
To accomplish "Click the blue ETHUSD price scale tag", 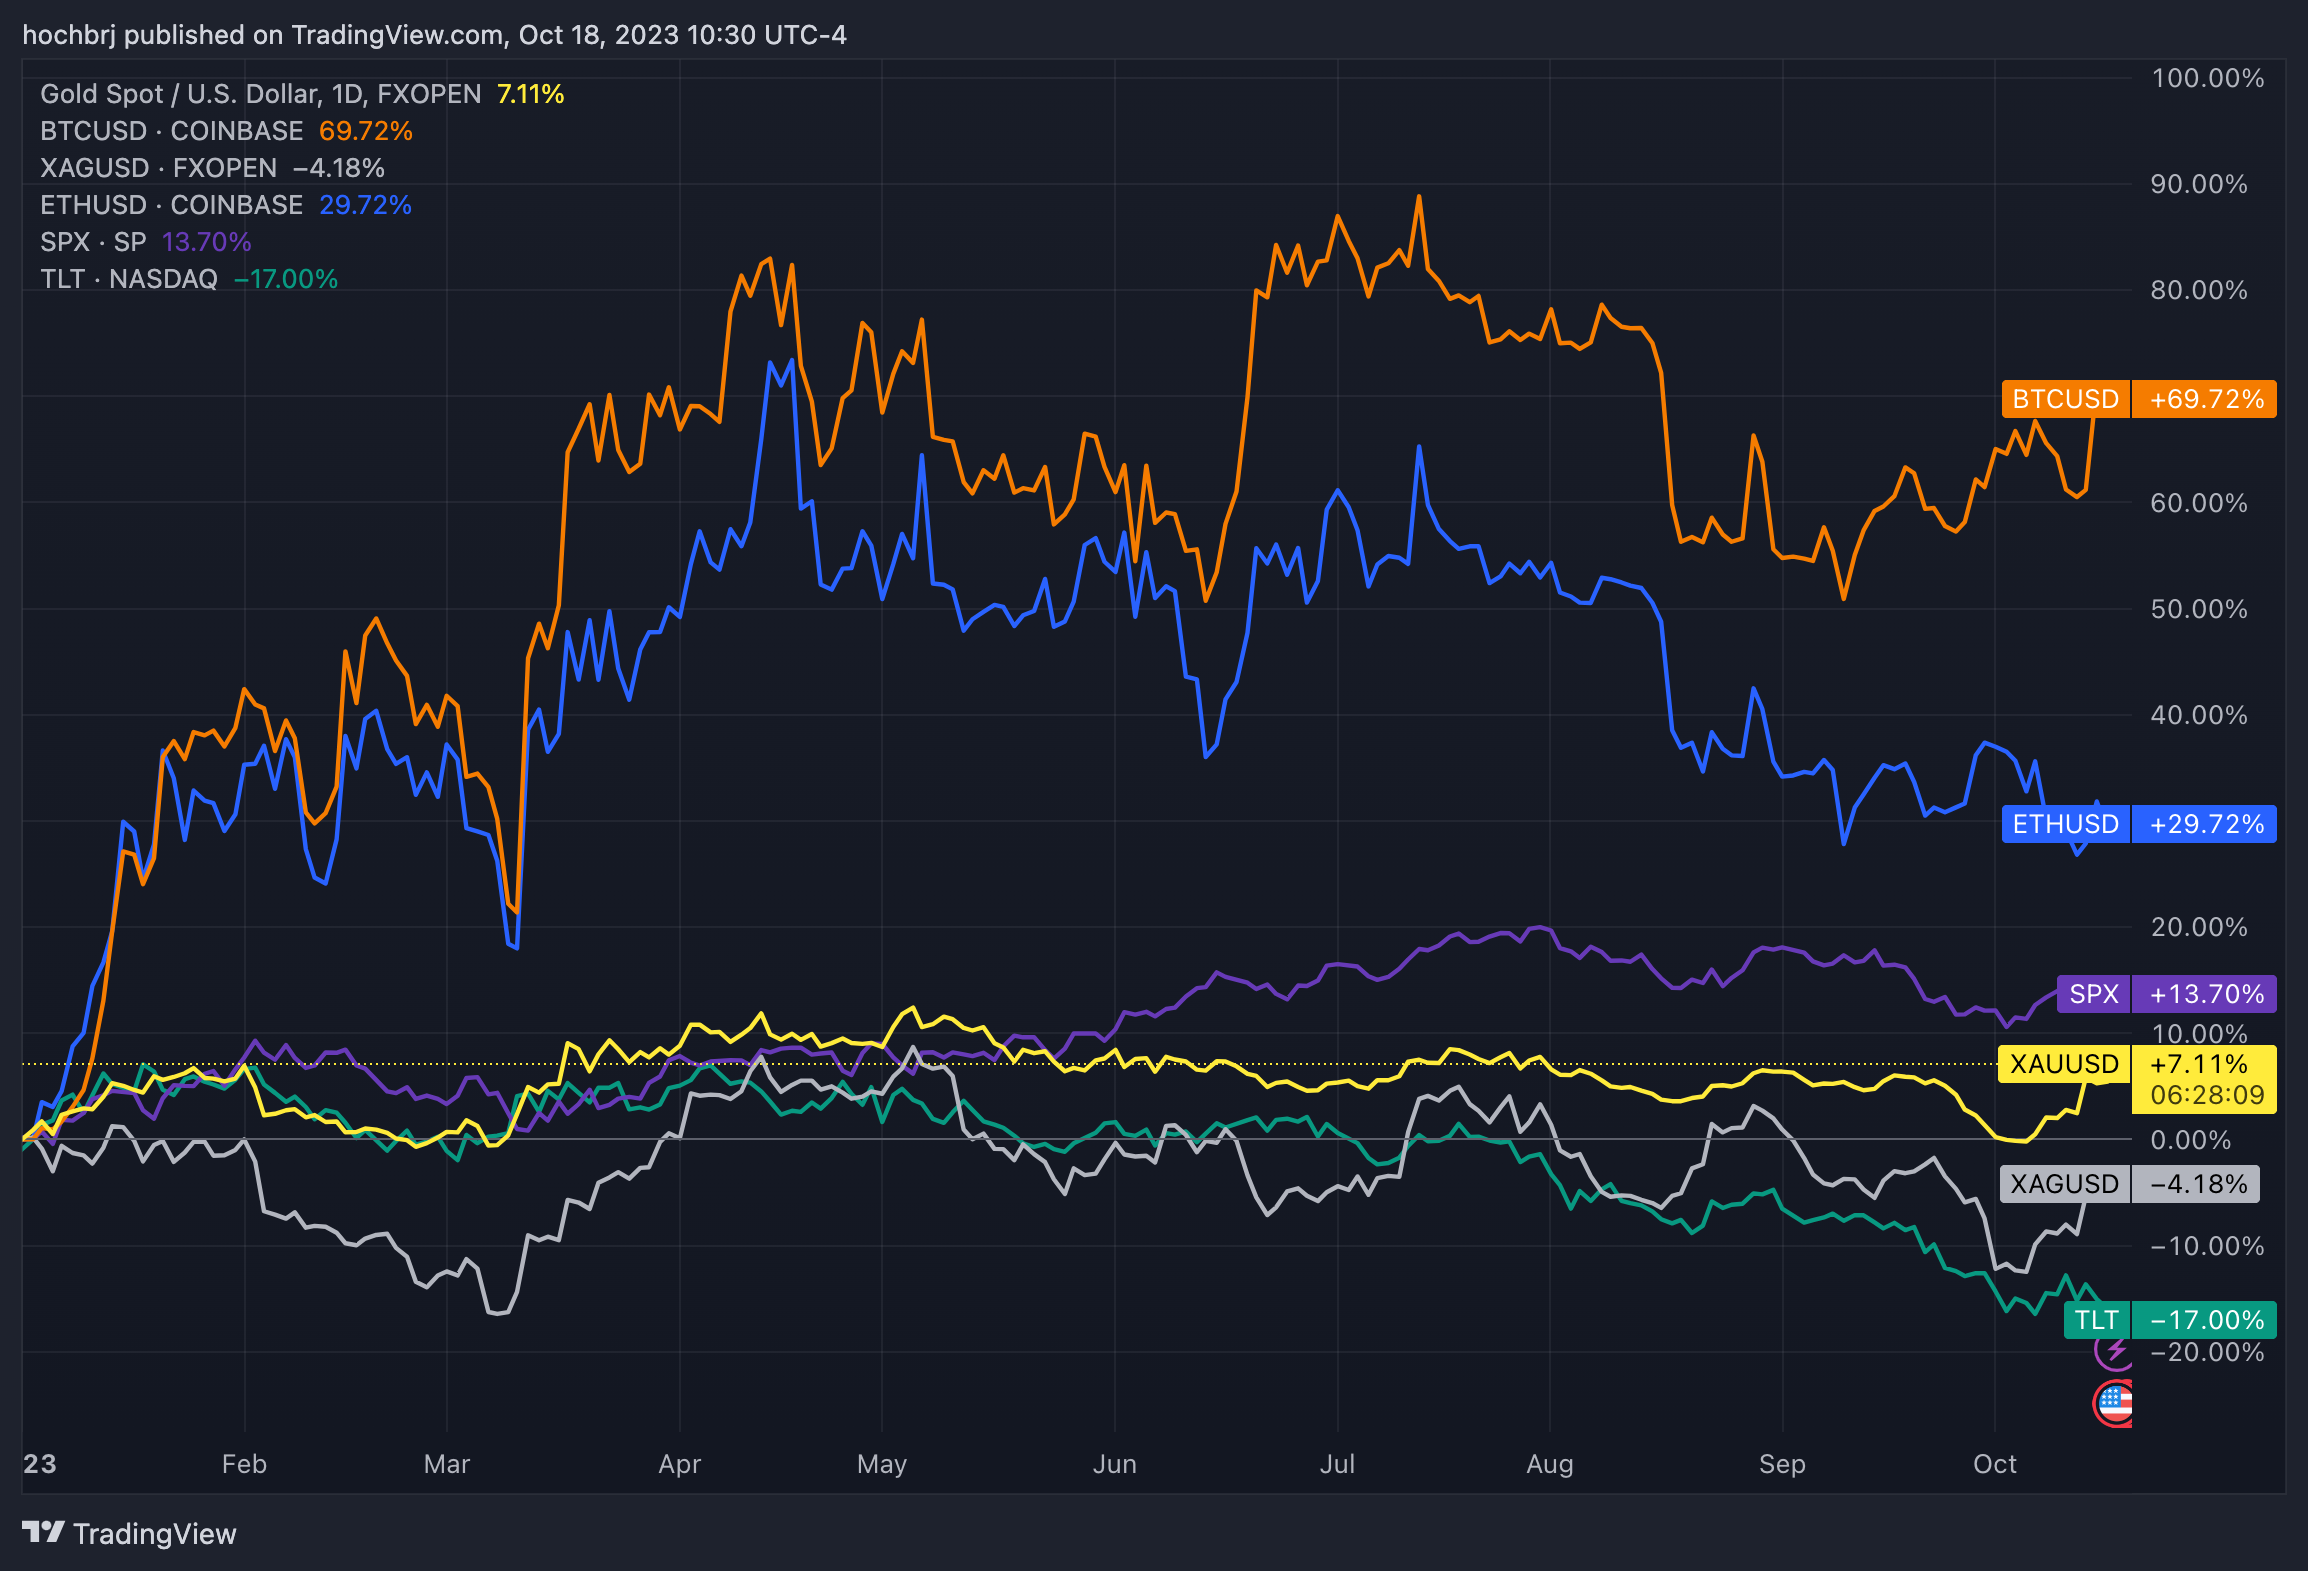I will 2066,824.
